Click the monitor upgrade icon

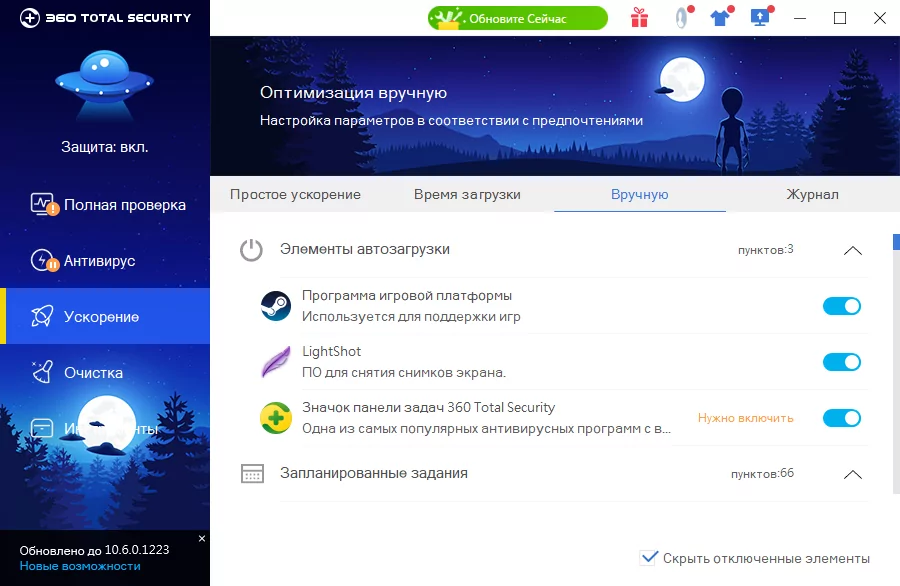click(x=761, y=17)
